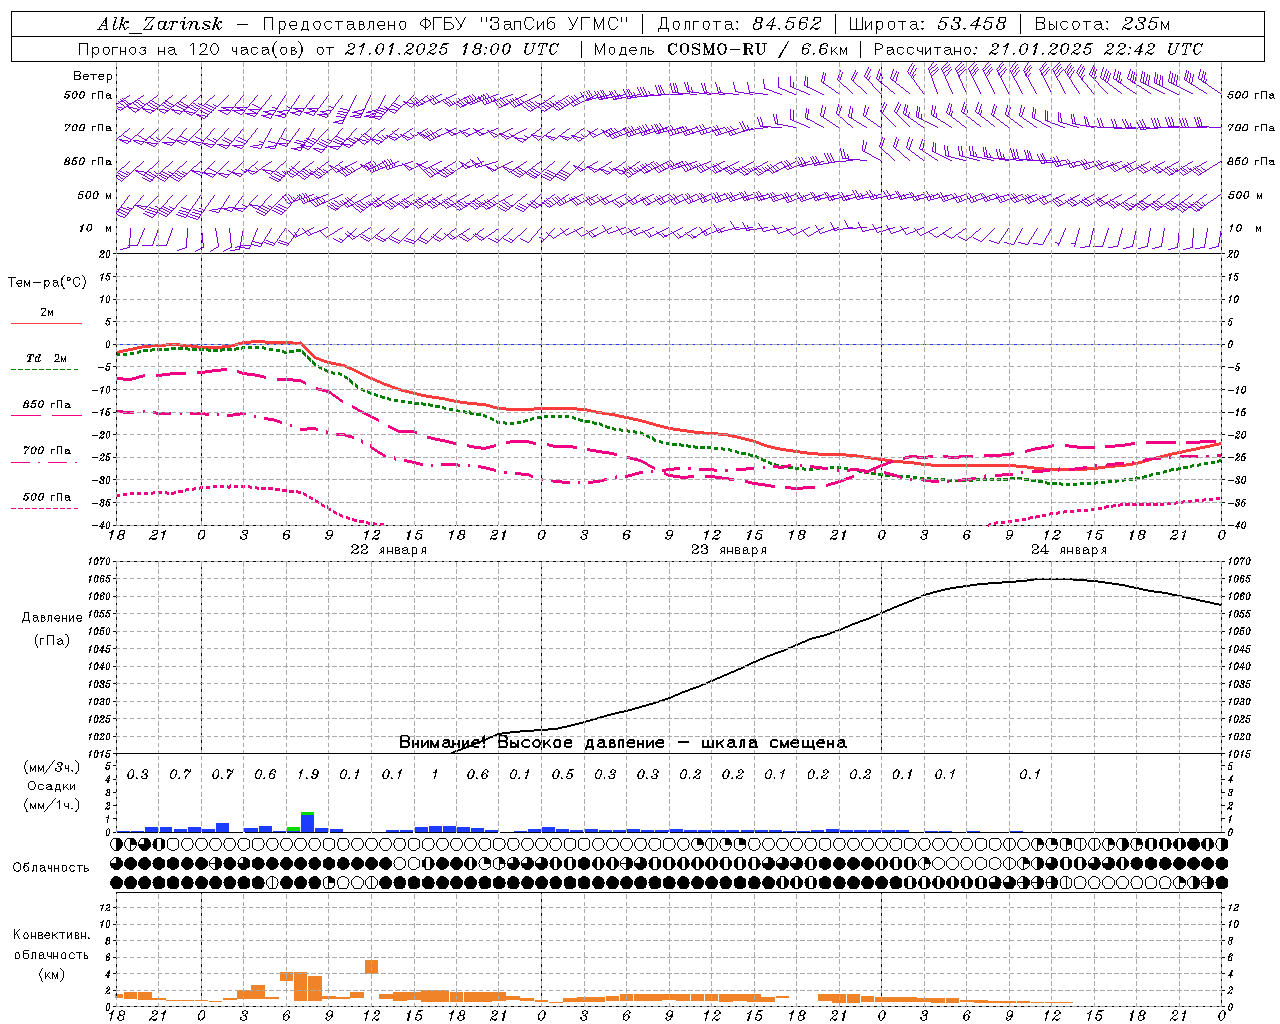Screen dimensions: 1280x1024
Task: Click the green precipitation bar
Action: pyautogui.click(x=293, y=829)
